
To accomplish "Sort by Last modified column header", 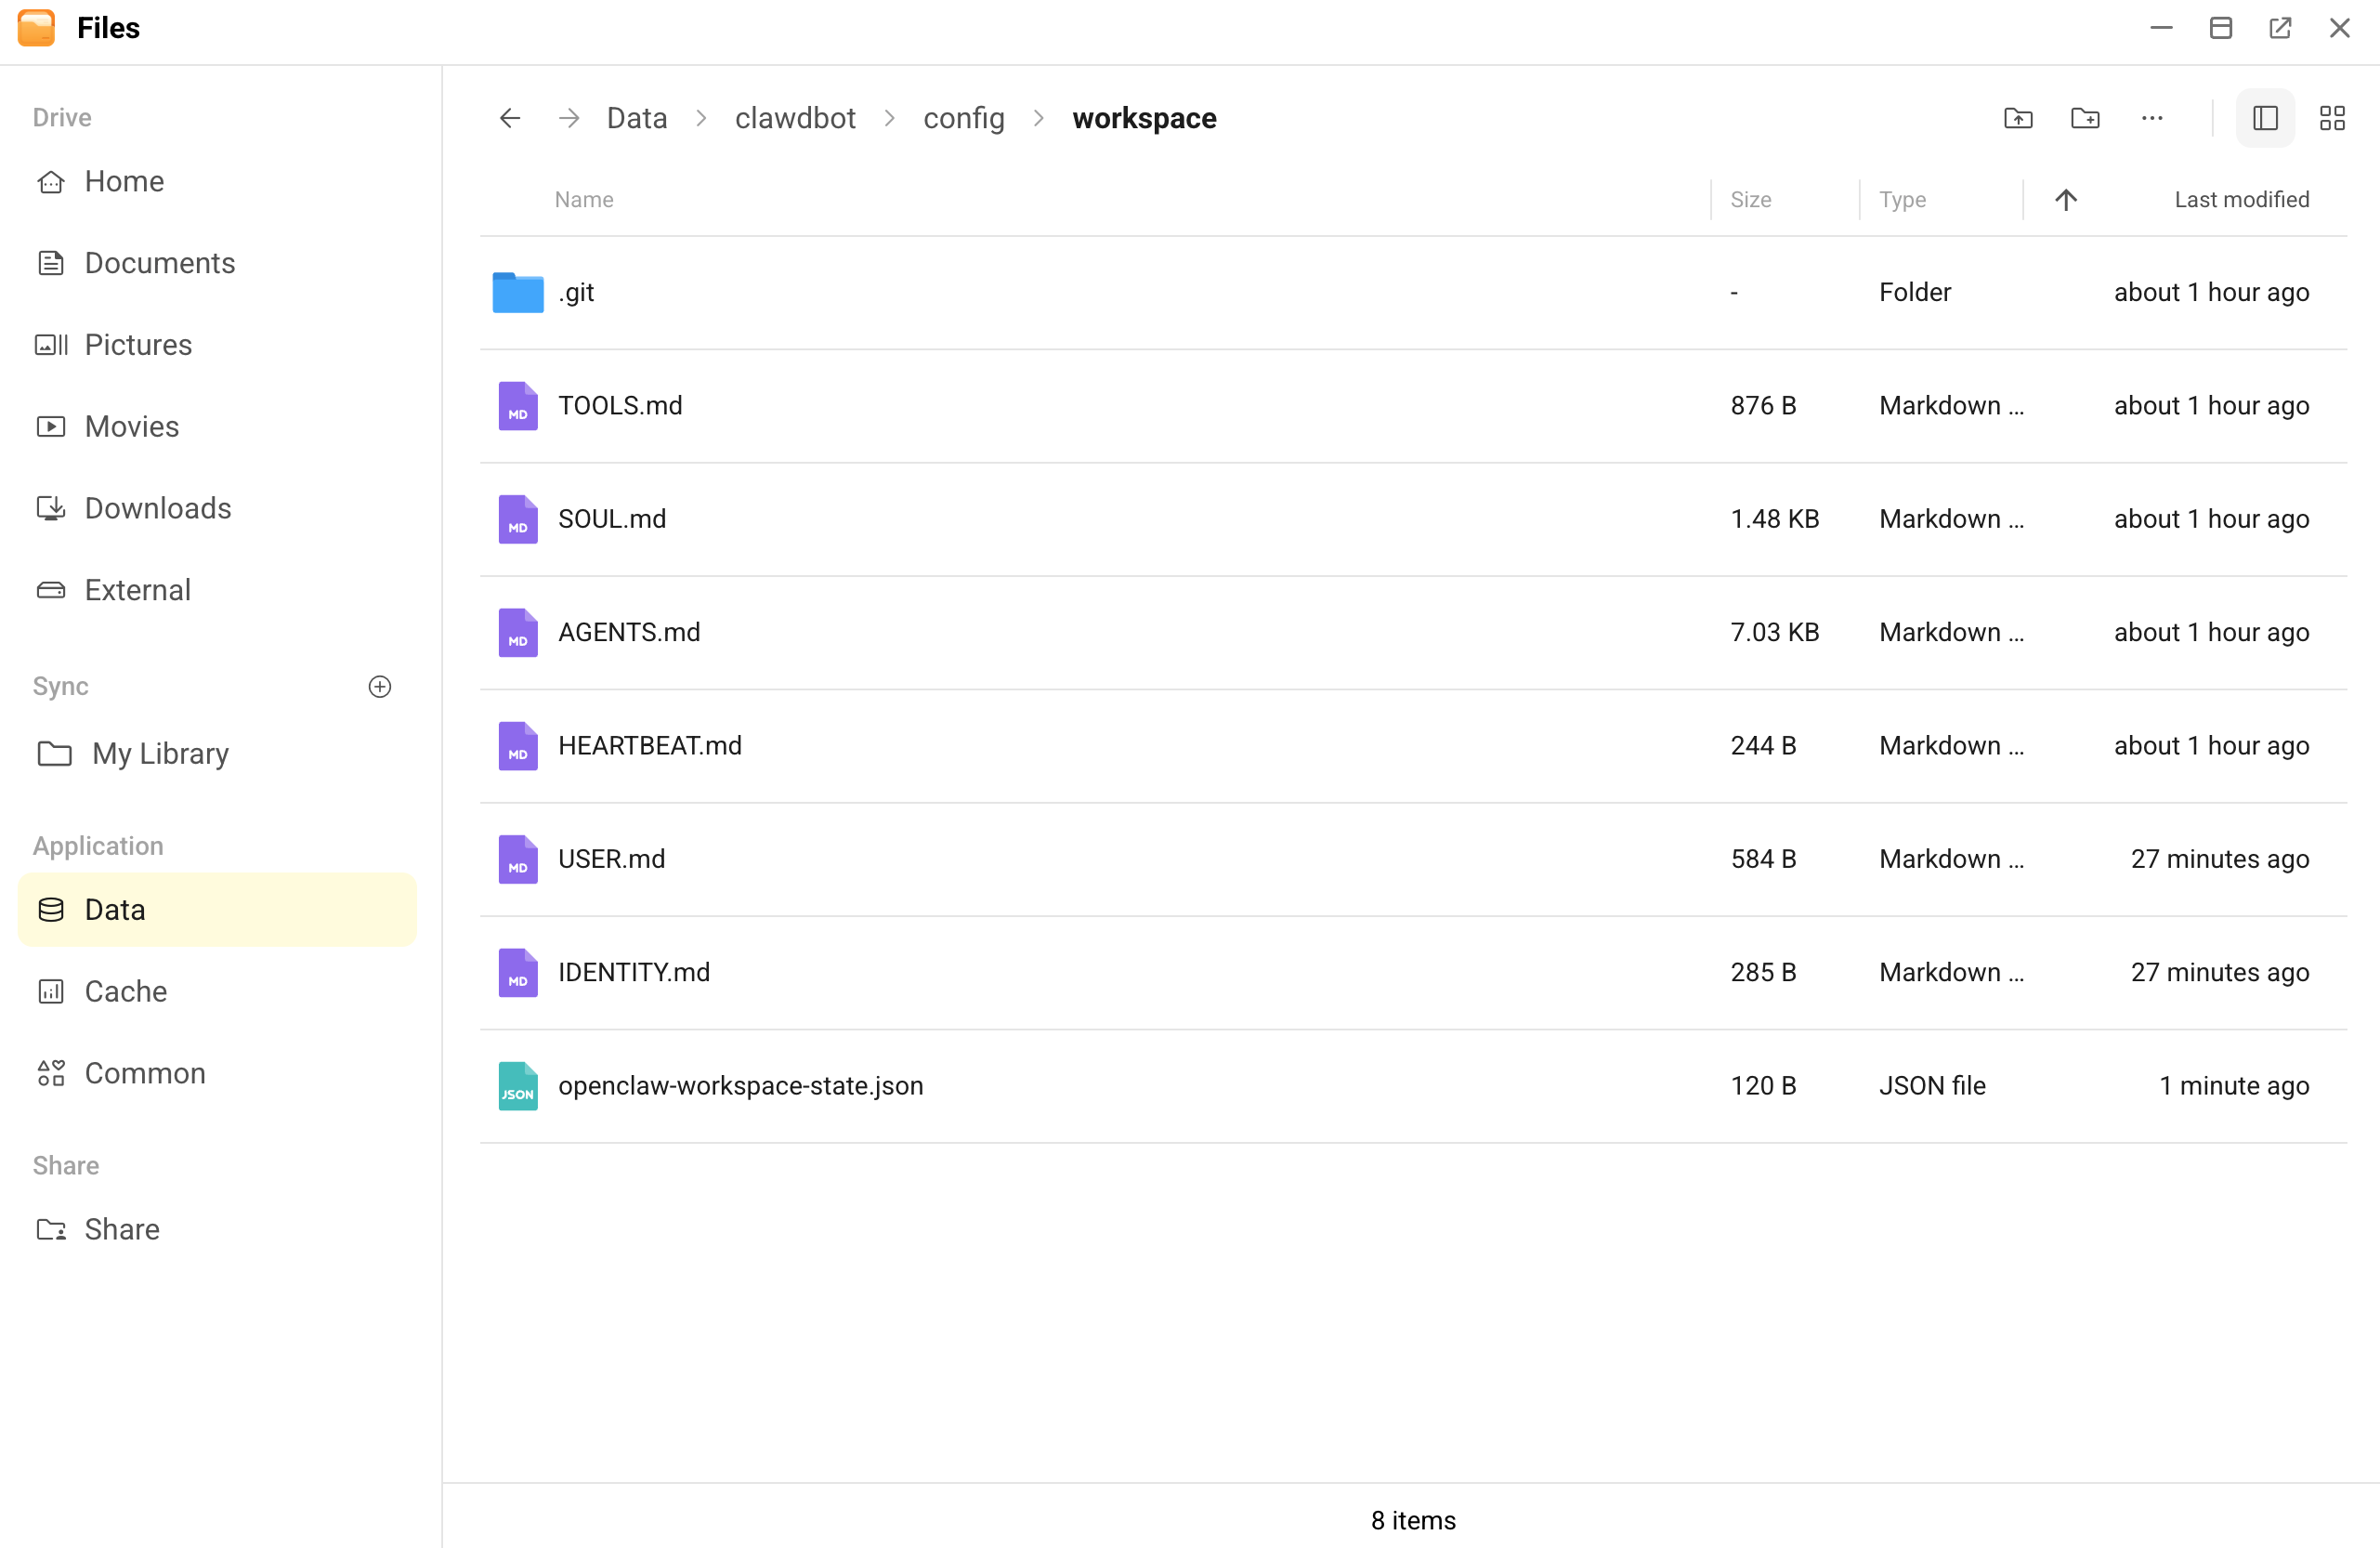I will 2242,199.
